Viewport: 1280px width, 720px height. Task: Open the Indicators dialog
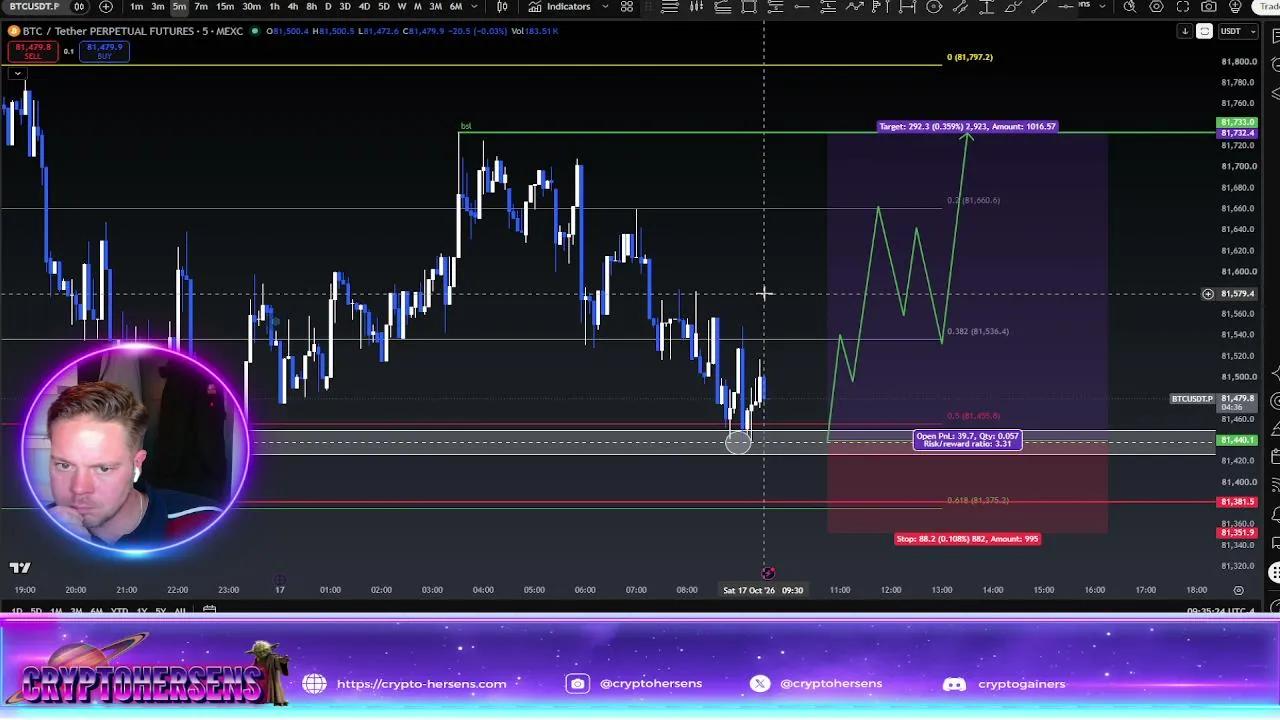click(560, 6)
